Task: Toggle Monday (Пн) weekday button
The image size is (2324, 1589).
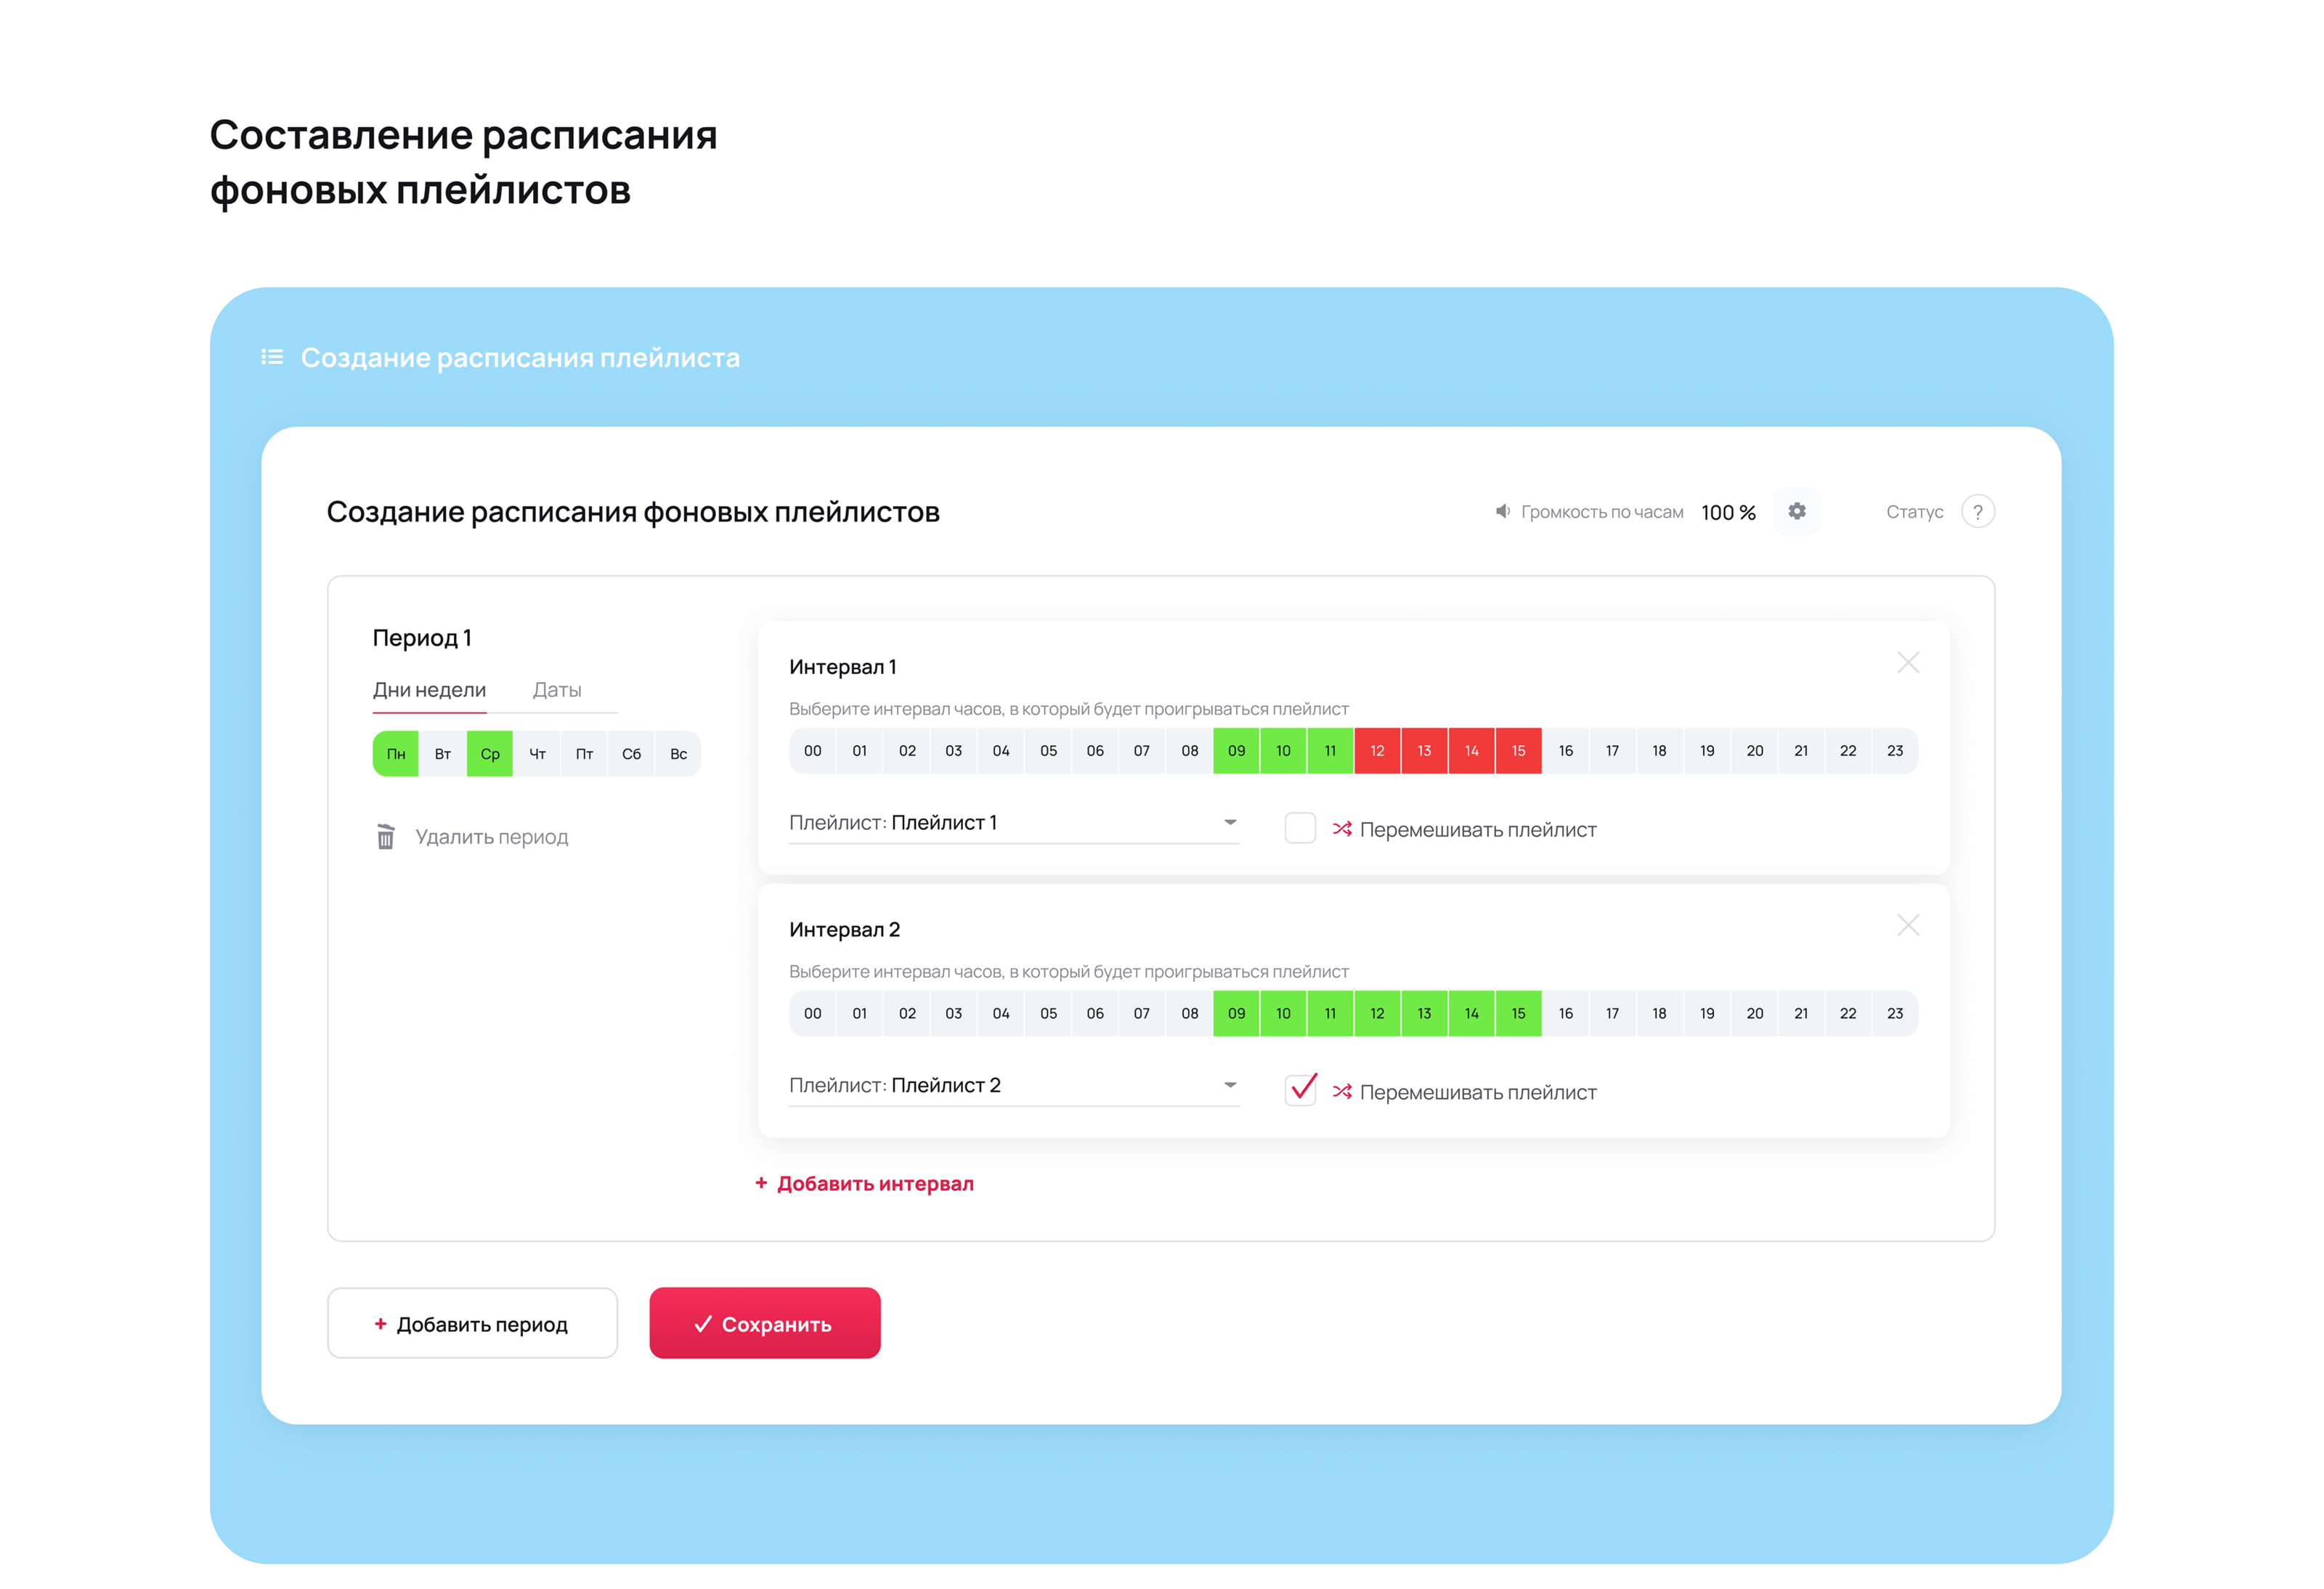Action: 396,754
